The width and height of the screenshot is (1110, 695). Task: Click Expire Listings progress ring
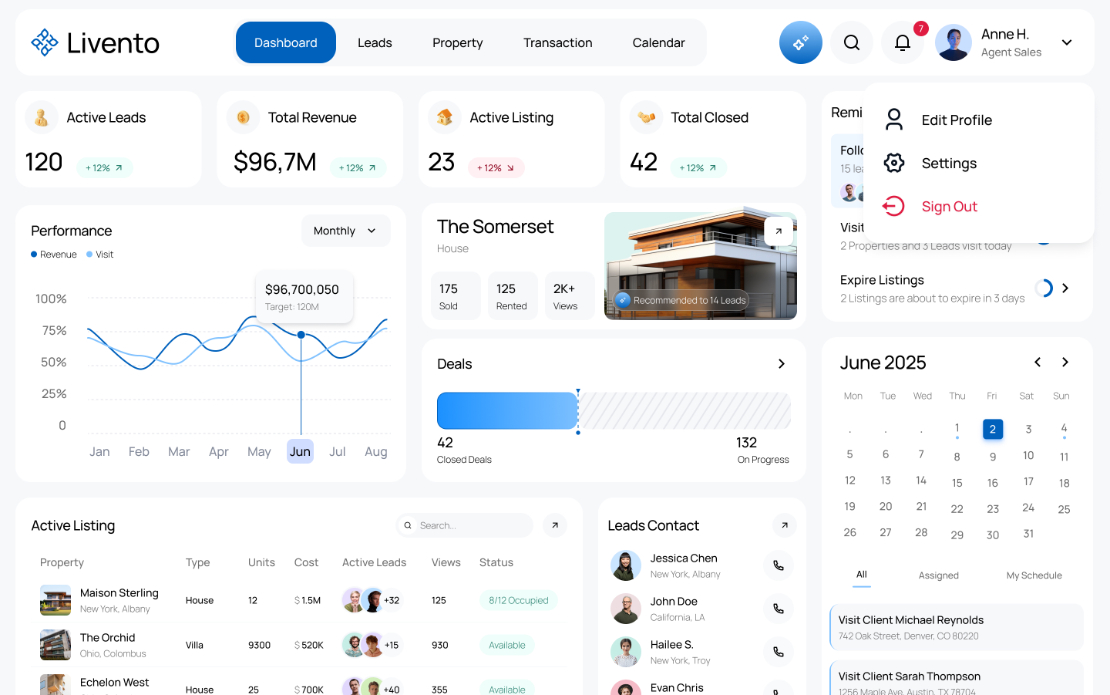tap(1043, 289)
